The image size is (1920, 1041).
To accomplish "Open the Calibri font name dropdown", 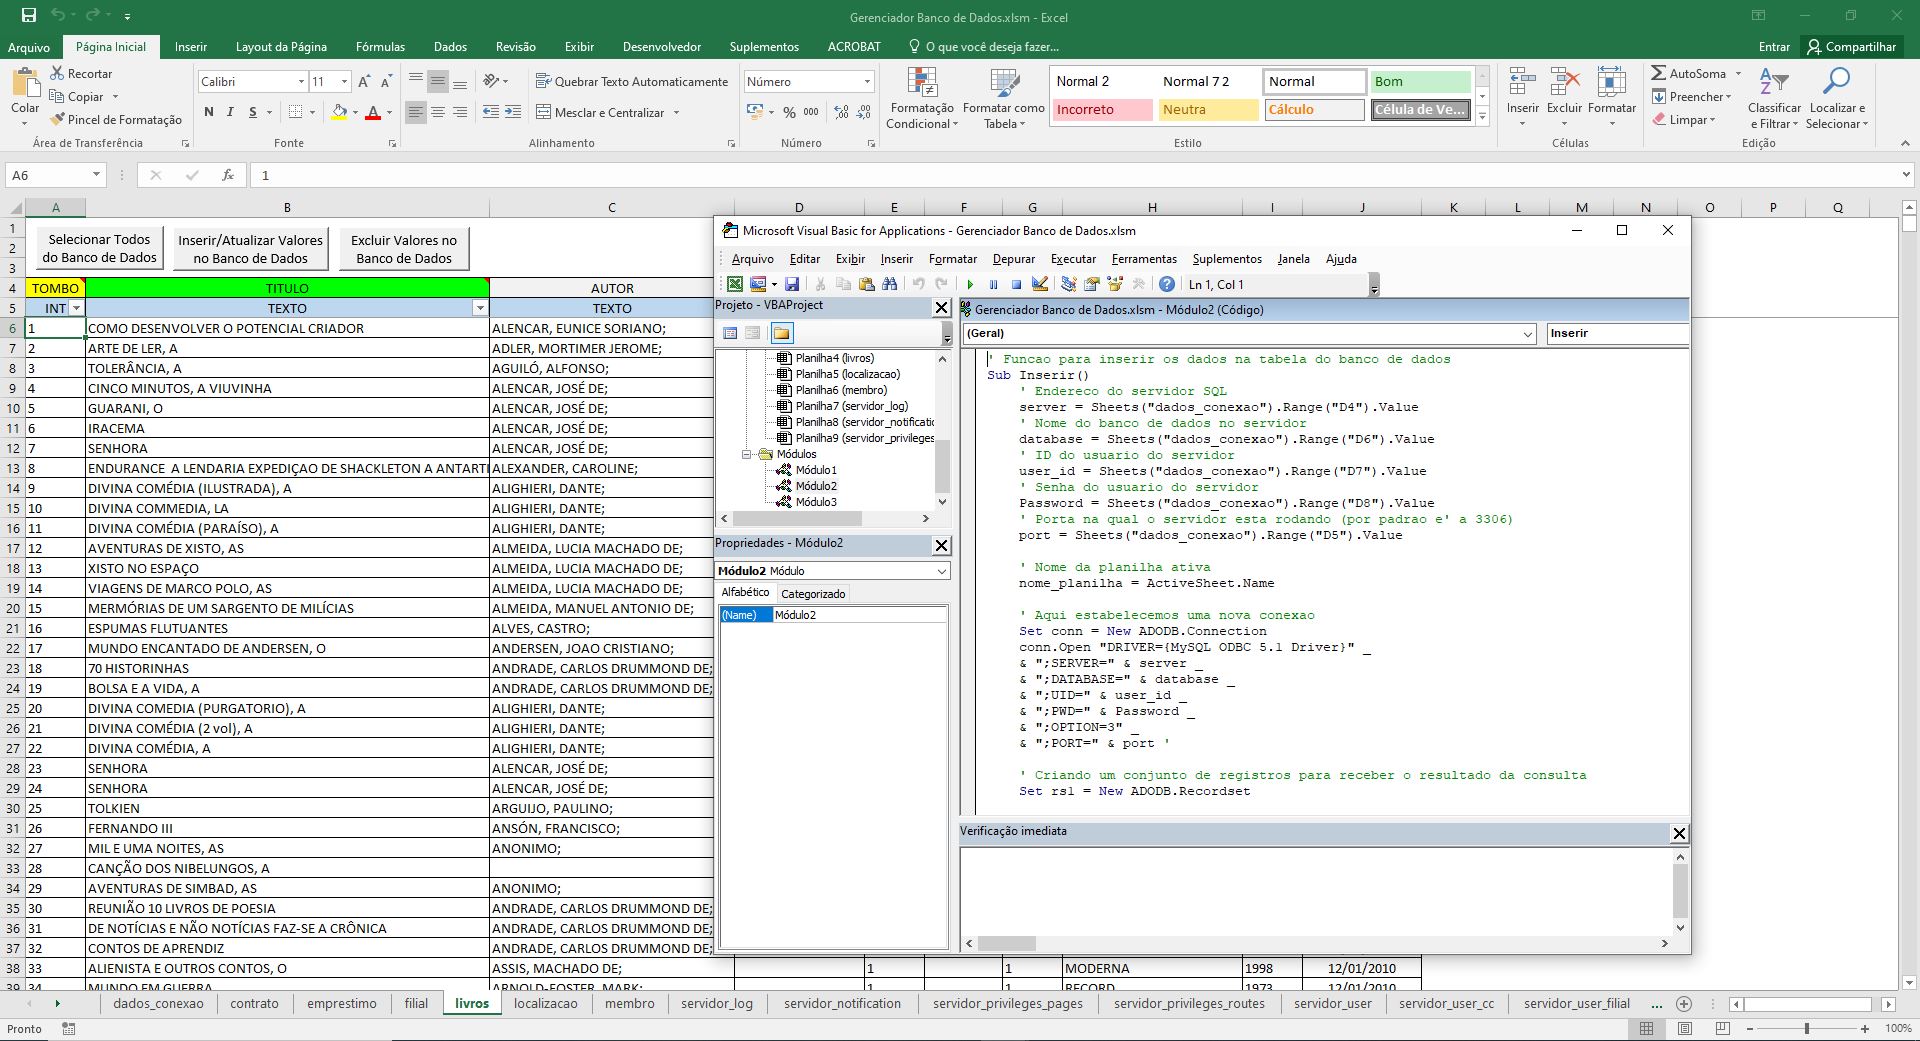I will (x=301, y=81).
